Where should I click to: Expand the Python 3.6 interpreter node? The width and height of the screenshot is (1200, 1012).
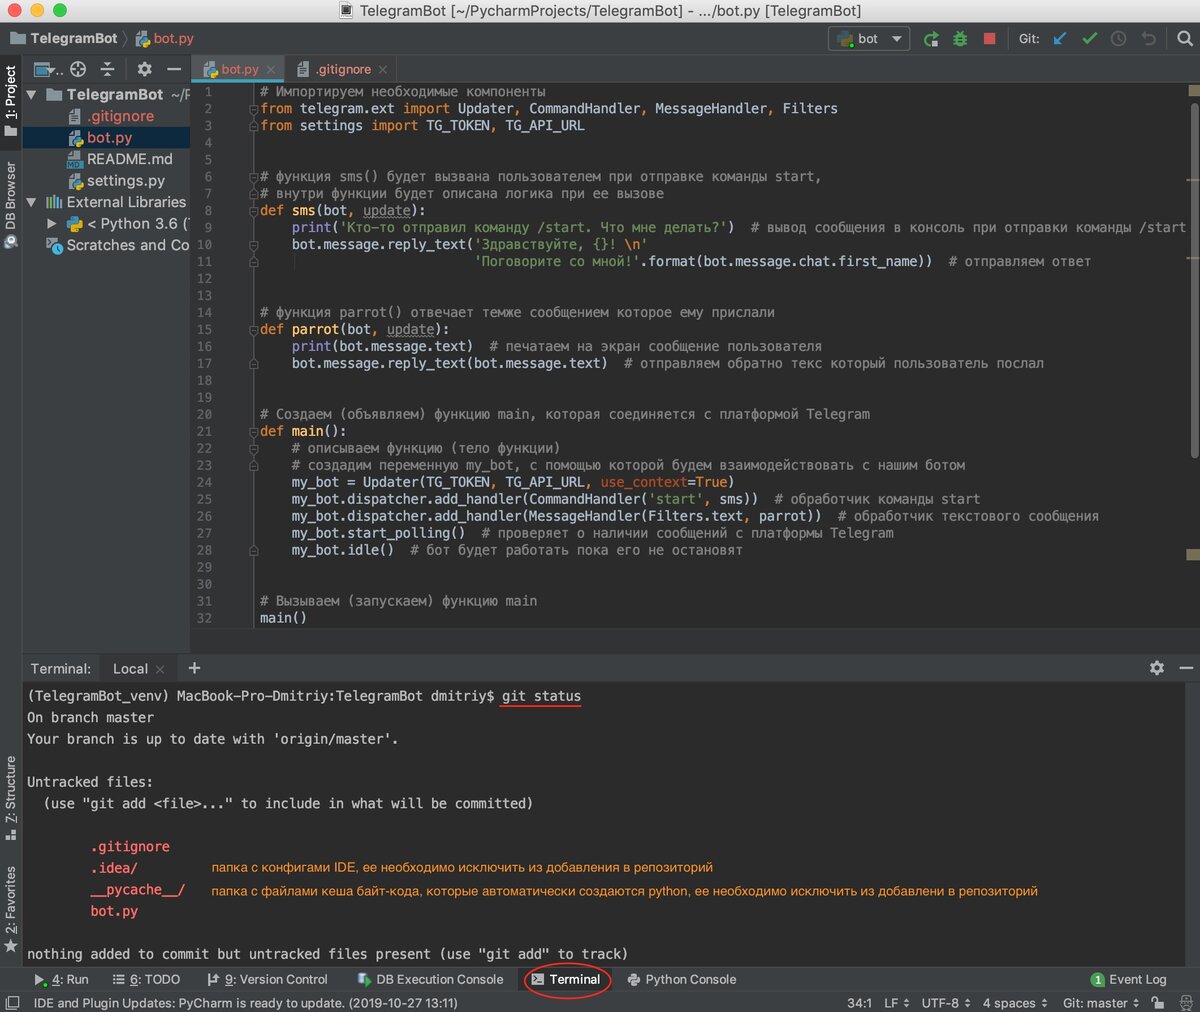[x=52, y=224]
